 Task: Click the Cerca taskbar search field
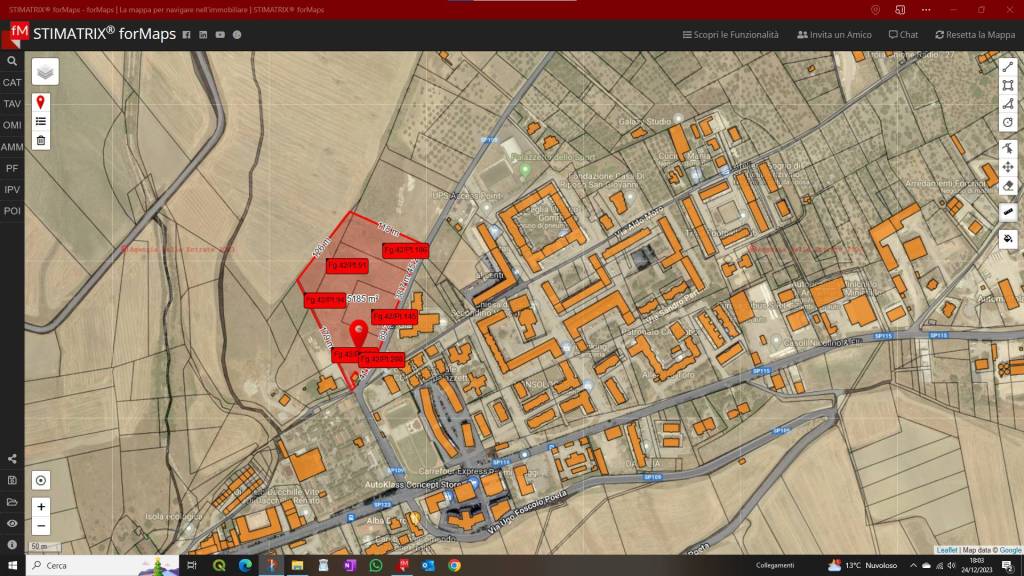[x=102, y=566]
